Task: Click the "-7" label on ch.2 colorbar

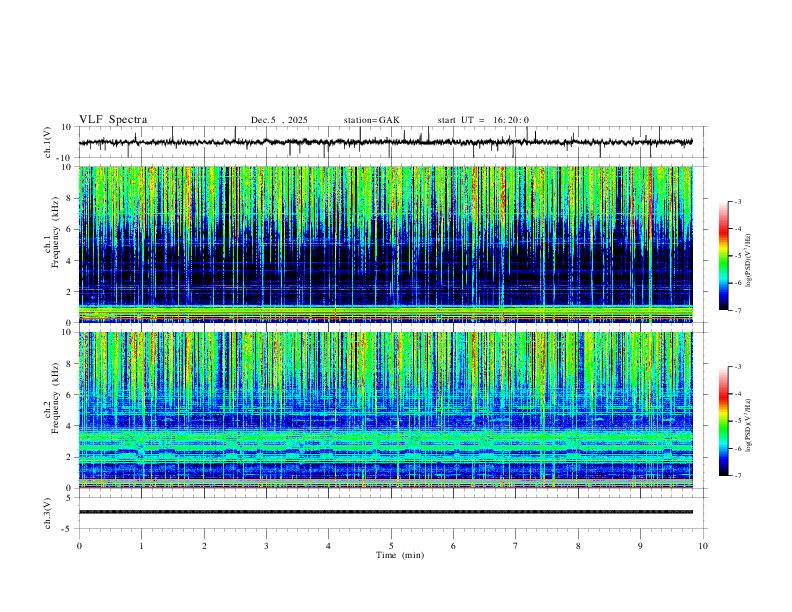Action: (737, 475)
